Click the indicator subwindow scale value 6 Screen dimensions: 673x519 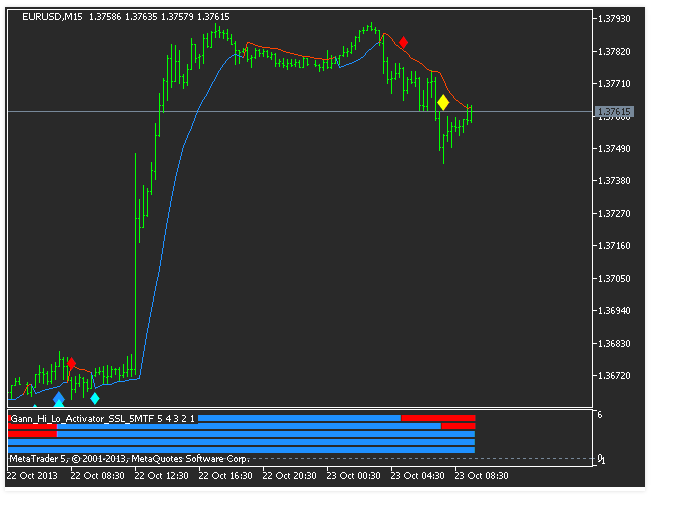pyautogui.click(x=600, y=415)
